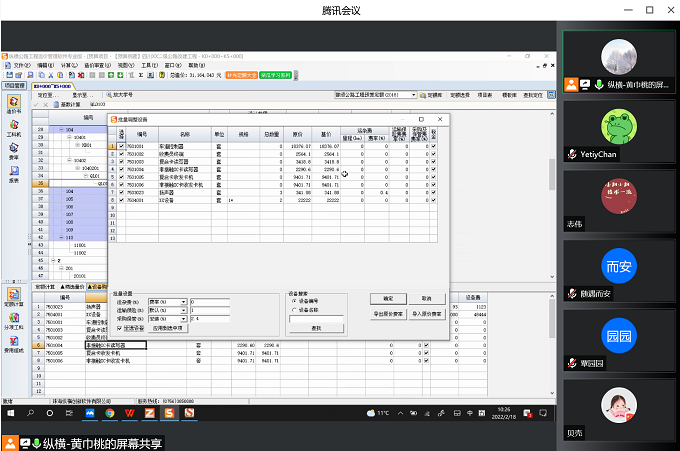
Task: Collapse the 201 tree node
Action: coord(61,268)
